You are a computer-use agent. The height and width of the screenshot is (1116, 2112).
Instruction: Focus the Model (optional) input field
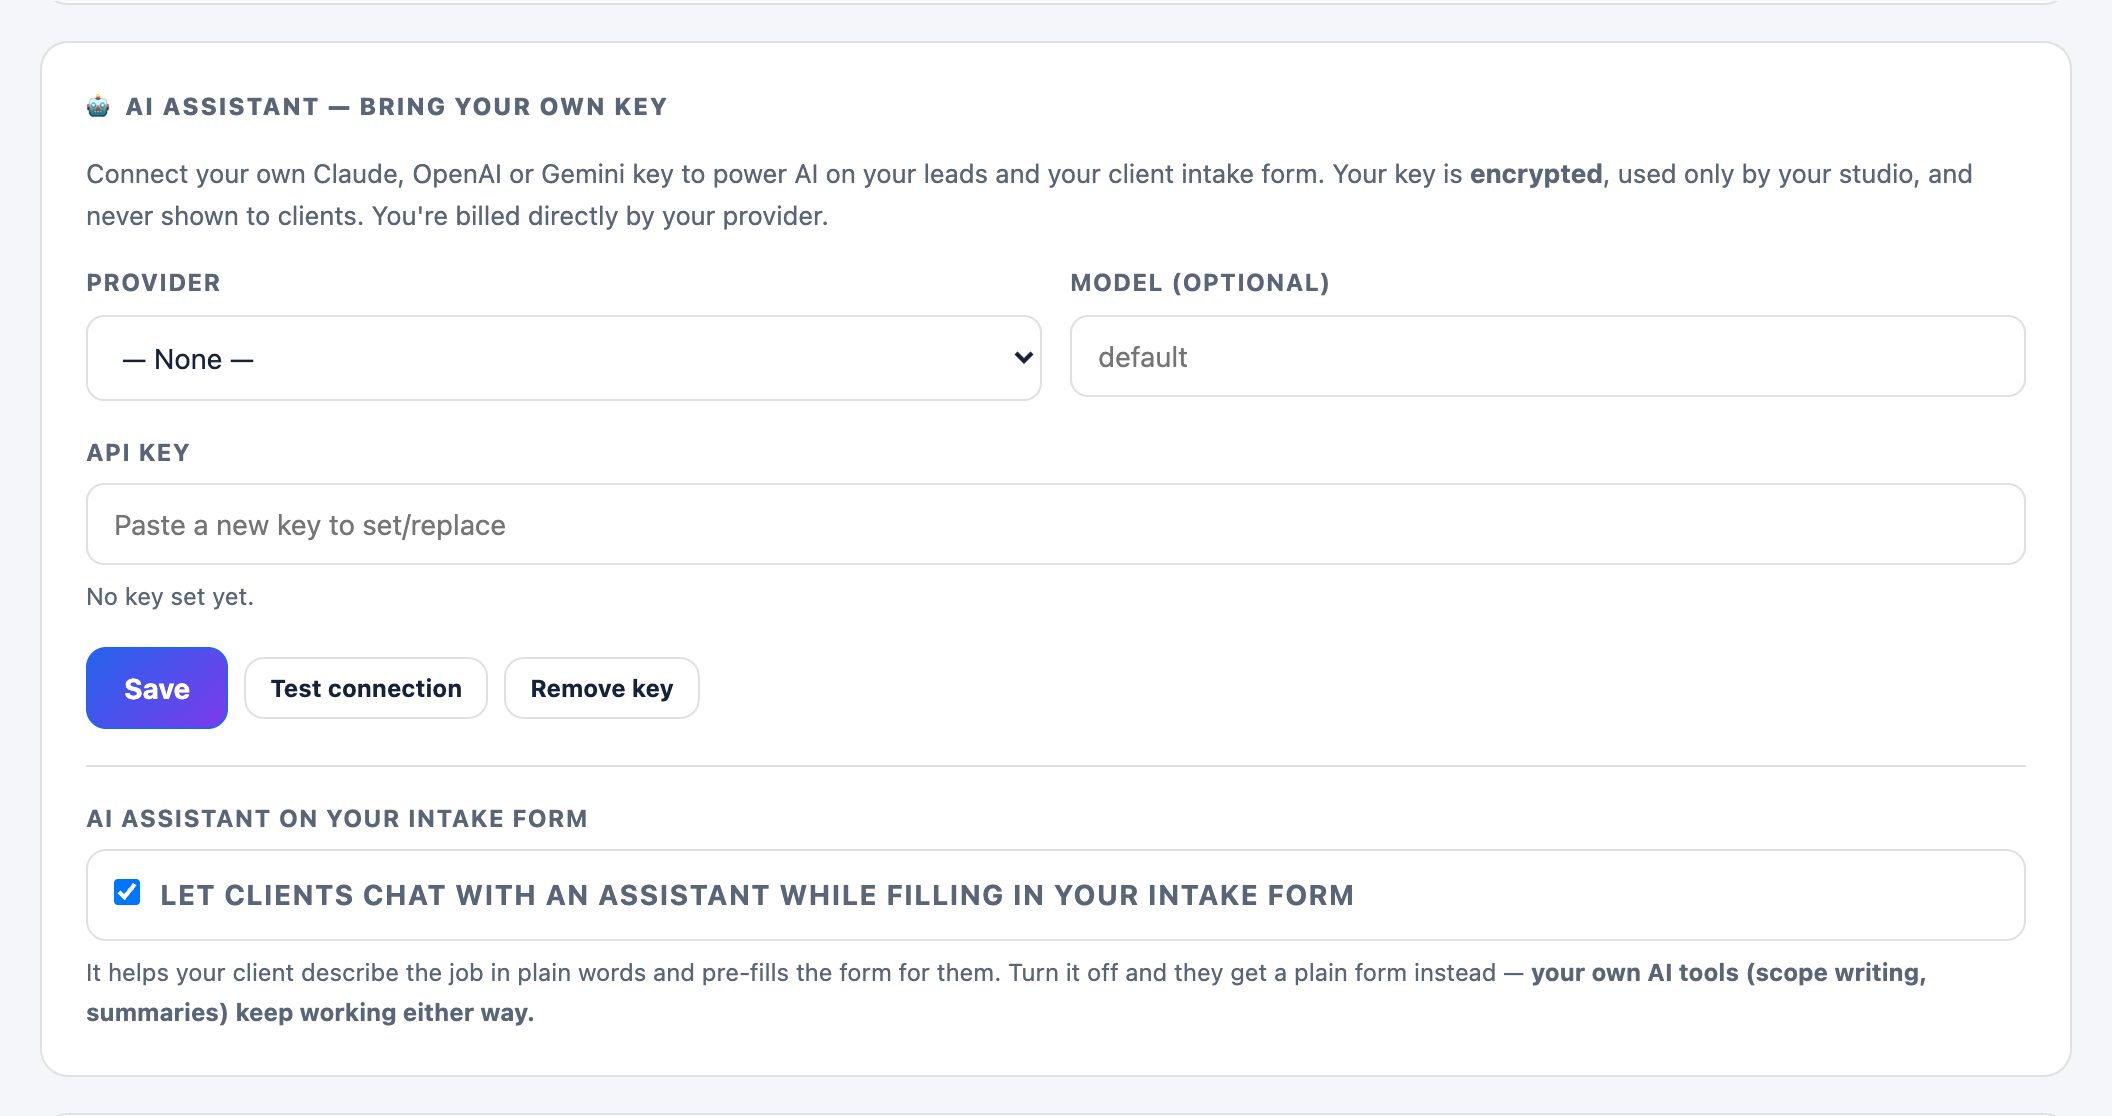point(1547,357)
